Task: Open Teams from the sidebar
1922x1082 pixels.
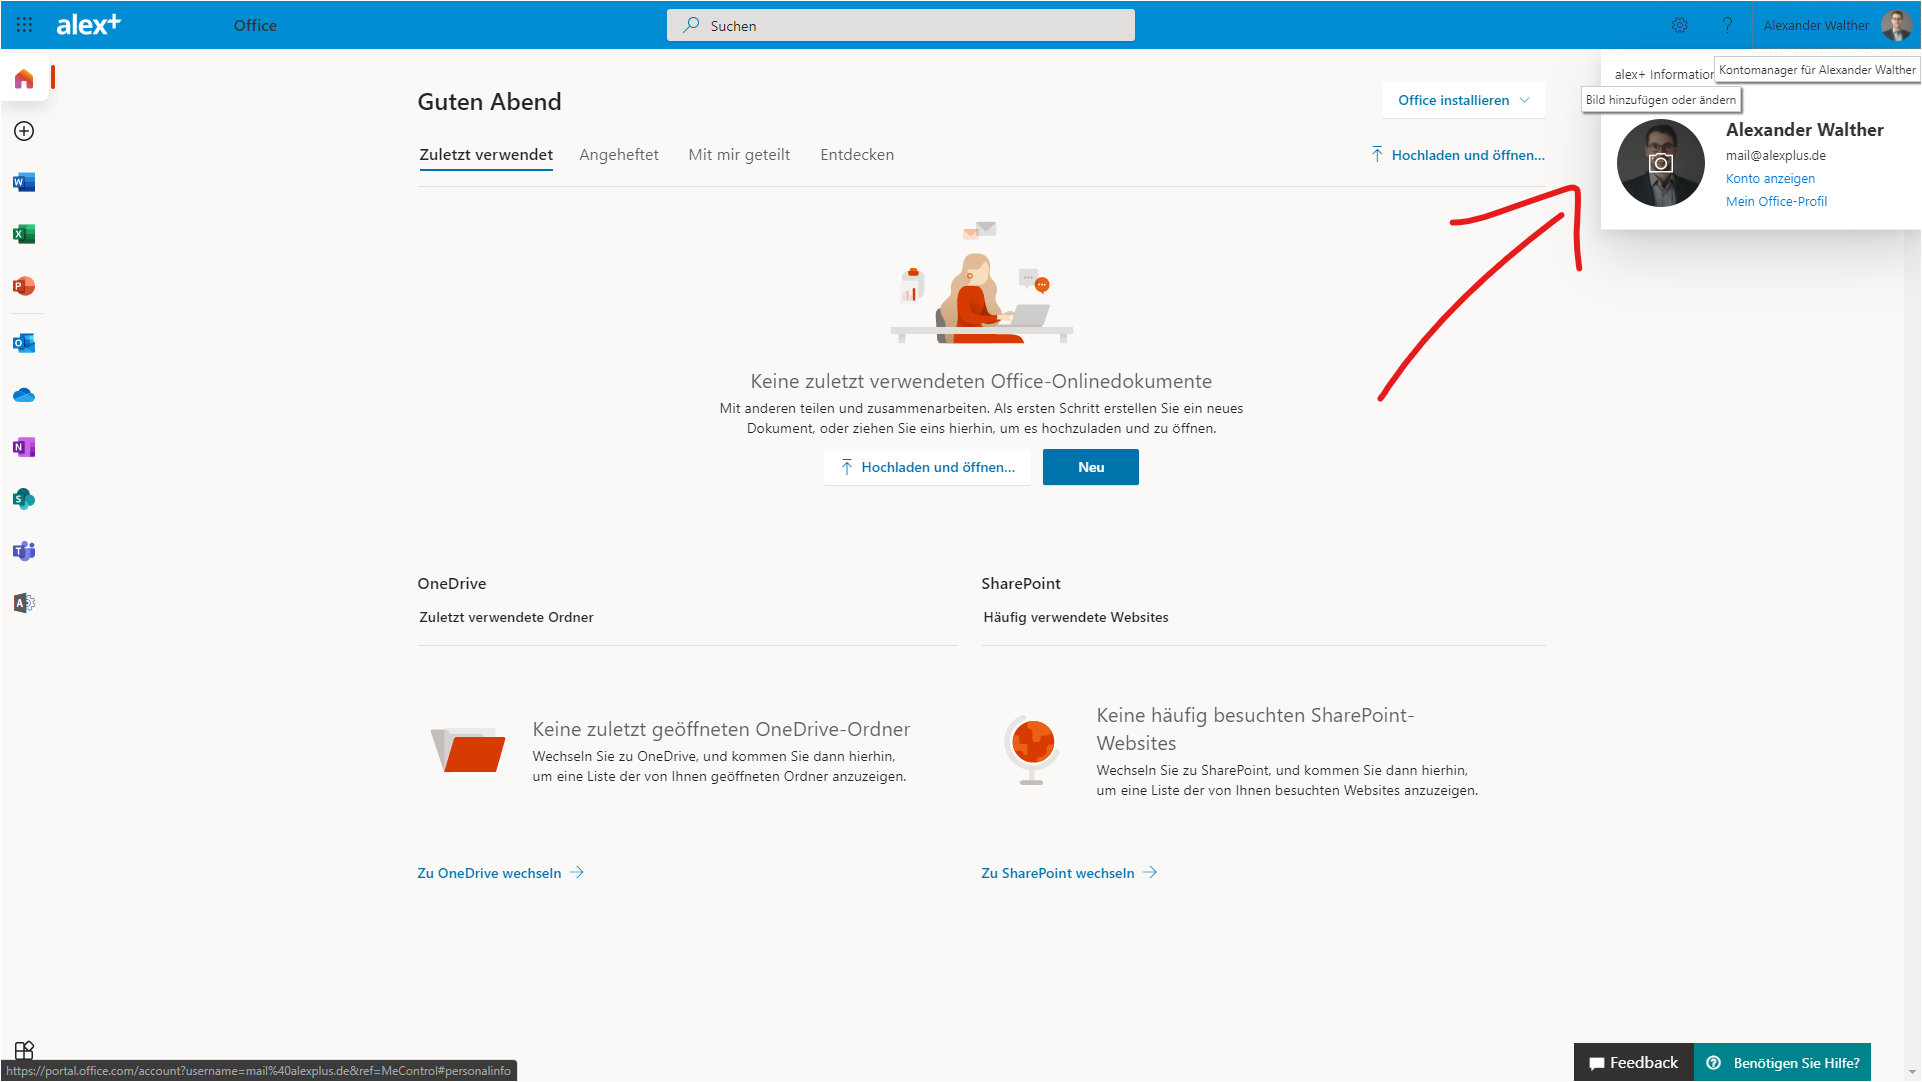Action: pyautogui.click(x=24, y=551)
